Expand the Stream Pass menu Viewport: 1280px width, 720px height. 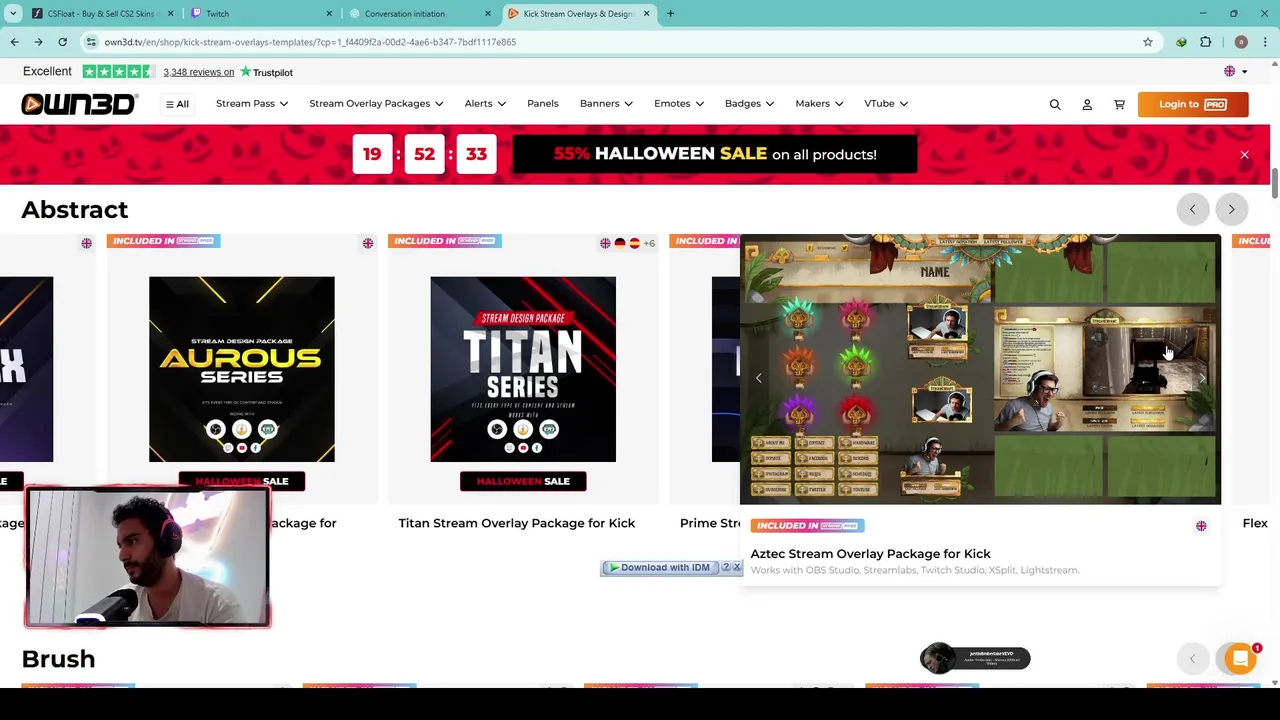[x=252, y=104]
